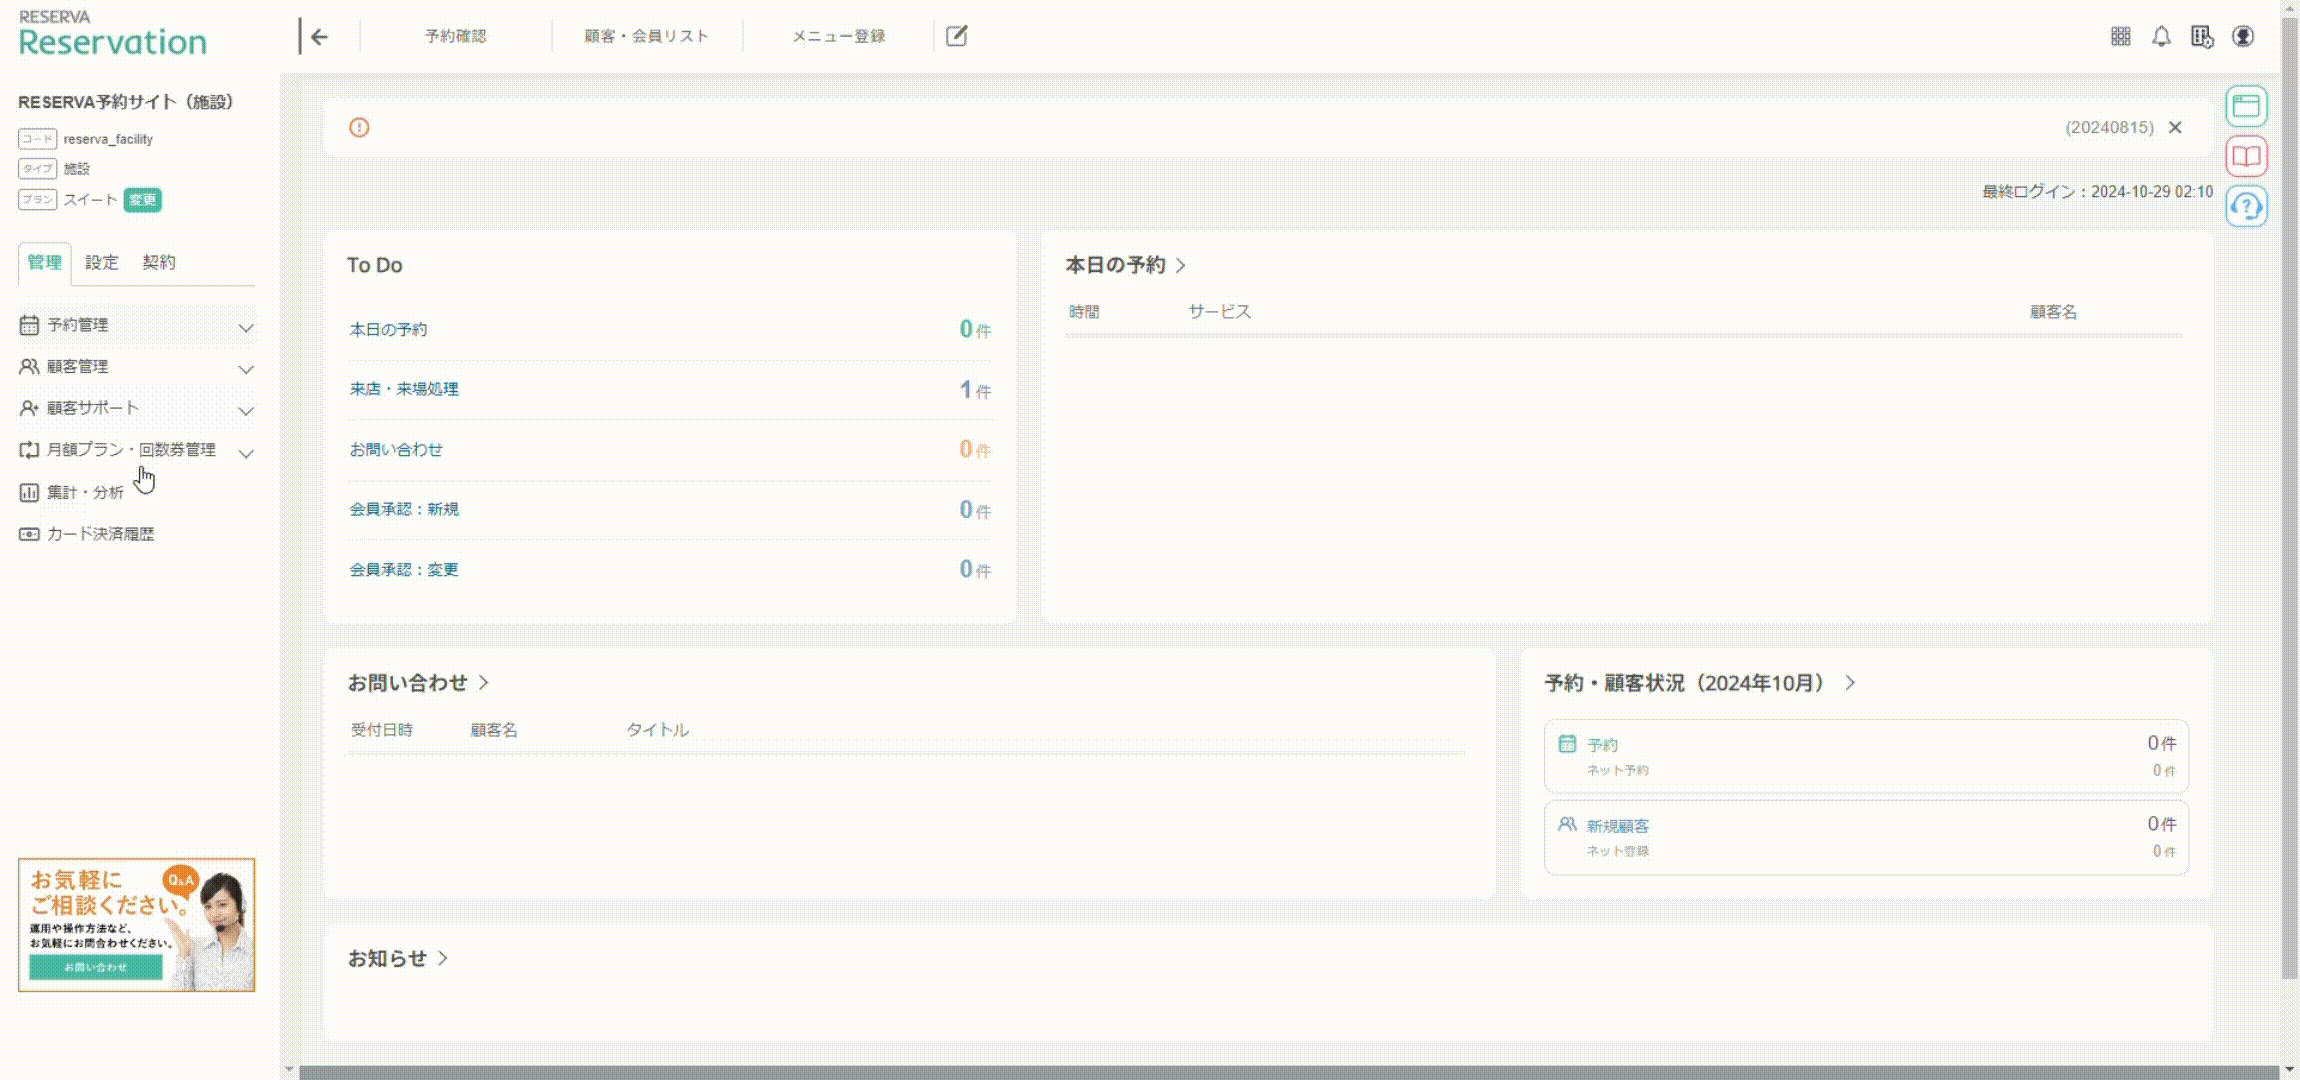Click the 集計・分析 chart icon
This screenshot has width=2300, height=1080.
point(29,492)
